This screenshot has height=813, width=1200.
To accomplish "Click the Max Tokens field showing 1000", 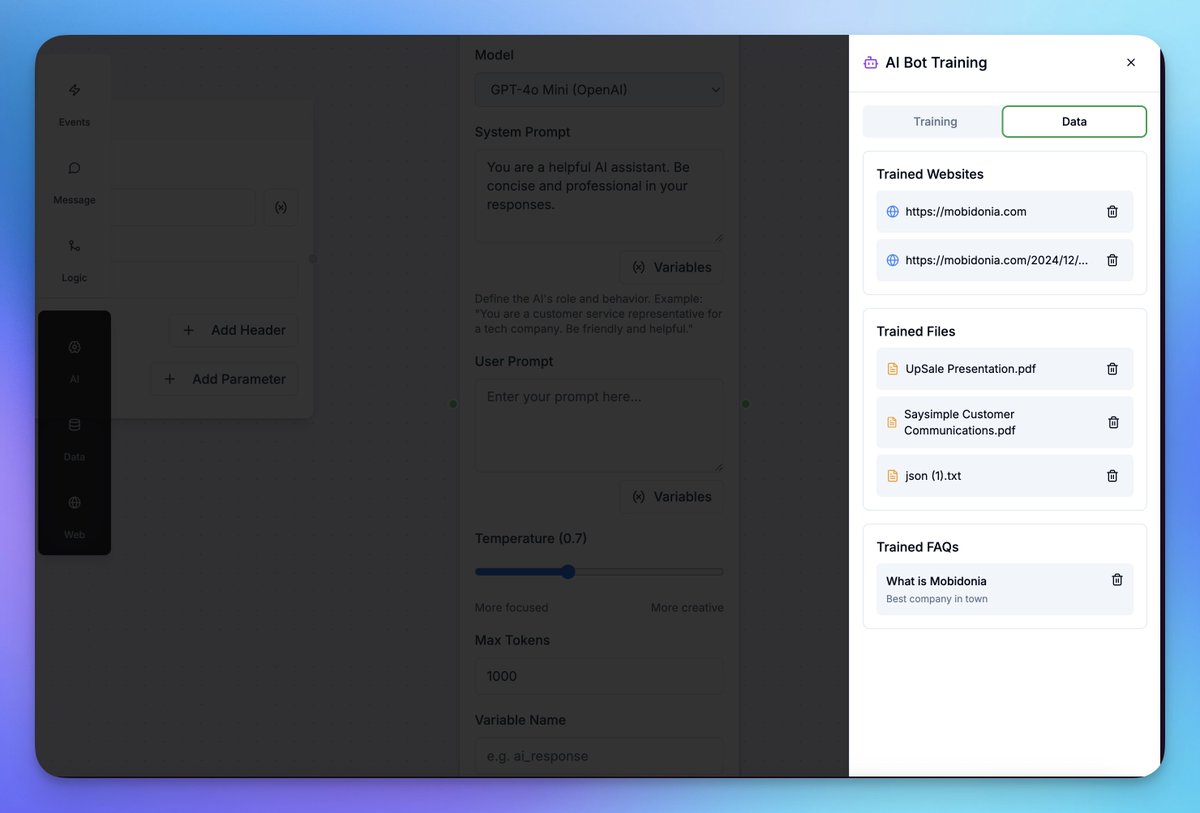I will point(599,676).
